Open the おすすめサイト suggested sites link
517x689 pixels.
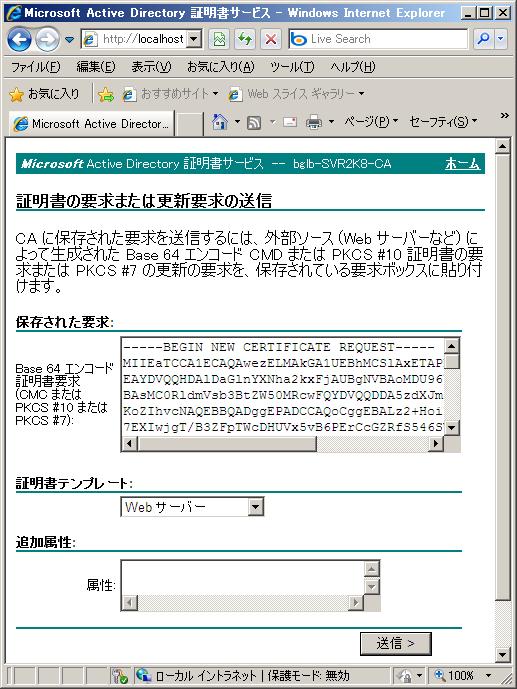click(170, 94)
